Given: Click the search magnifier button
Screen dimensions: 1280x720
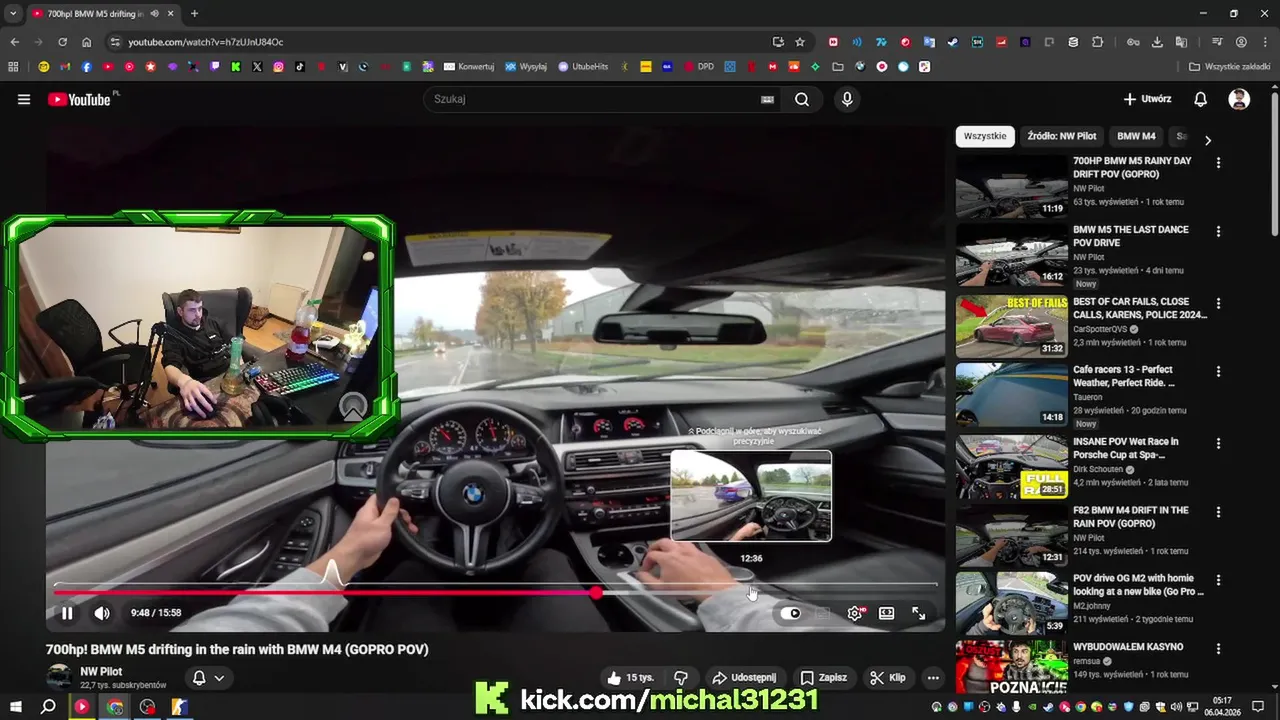Looking at the screenshot, I should (802, 99).
